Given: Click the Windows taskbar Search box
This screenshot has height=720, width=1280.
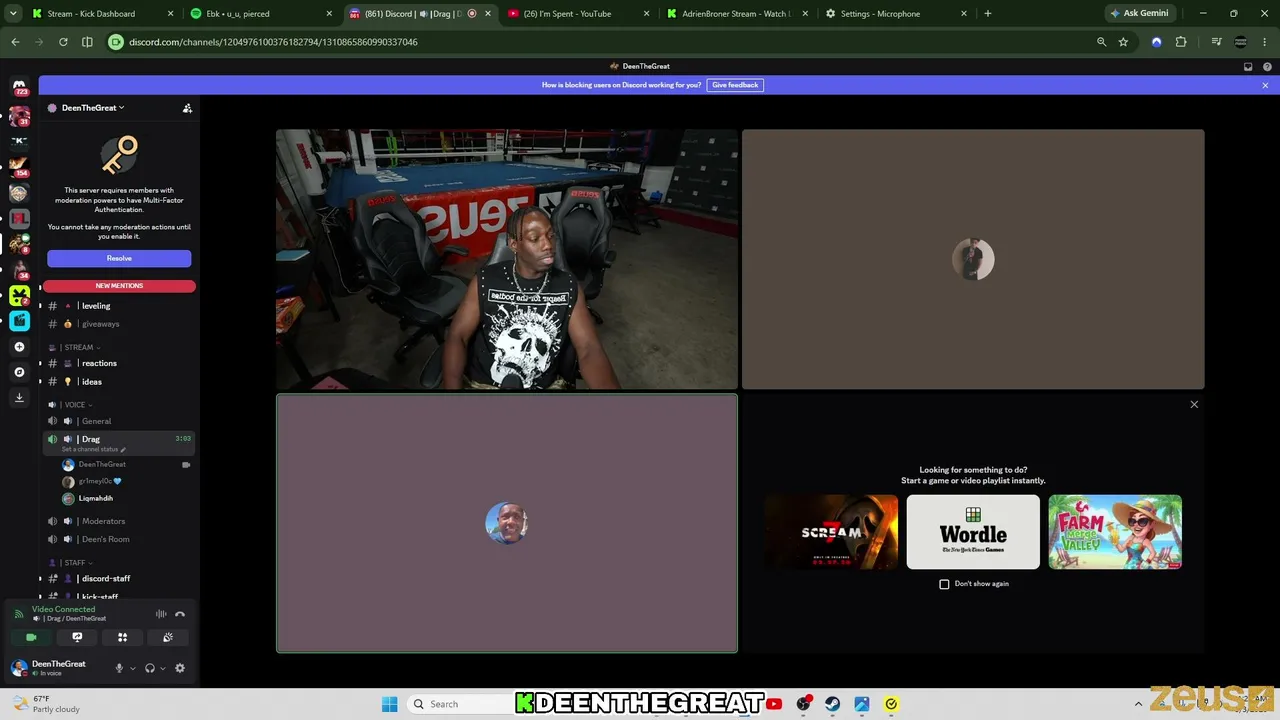Looking at the screenshot, I should [x=460, y=704].
